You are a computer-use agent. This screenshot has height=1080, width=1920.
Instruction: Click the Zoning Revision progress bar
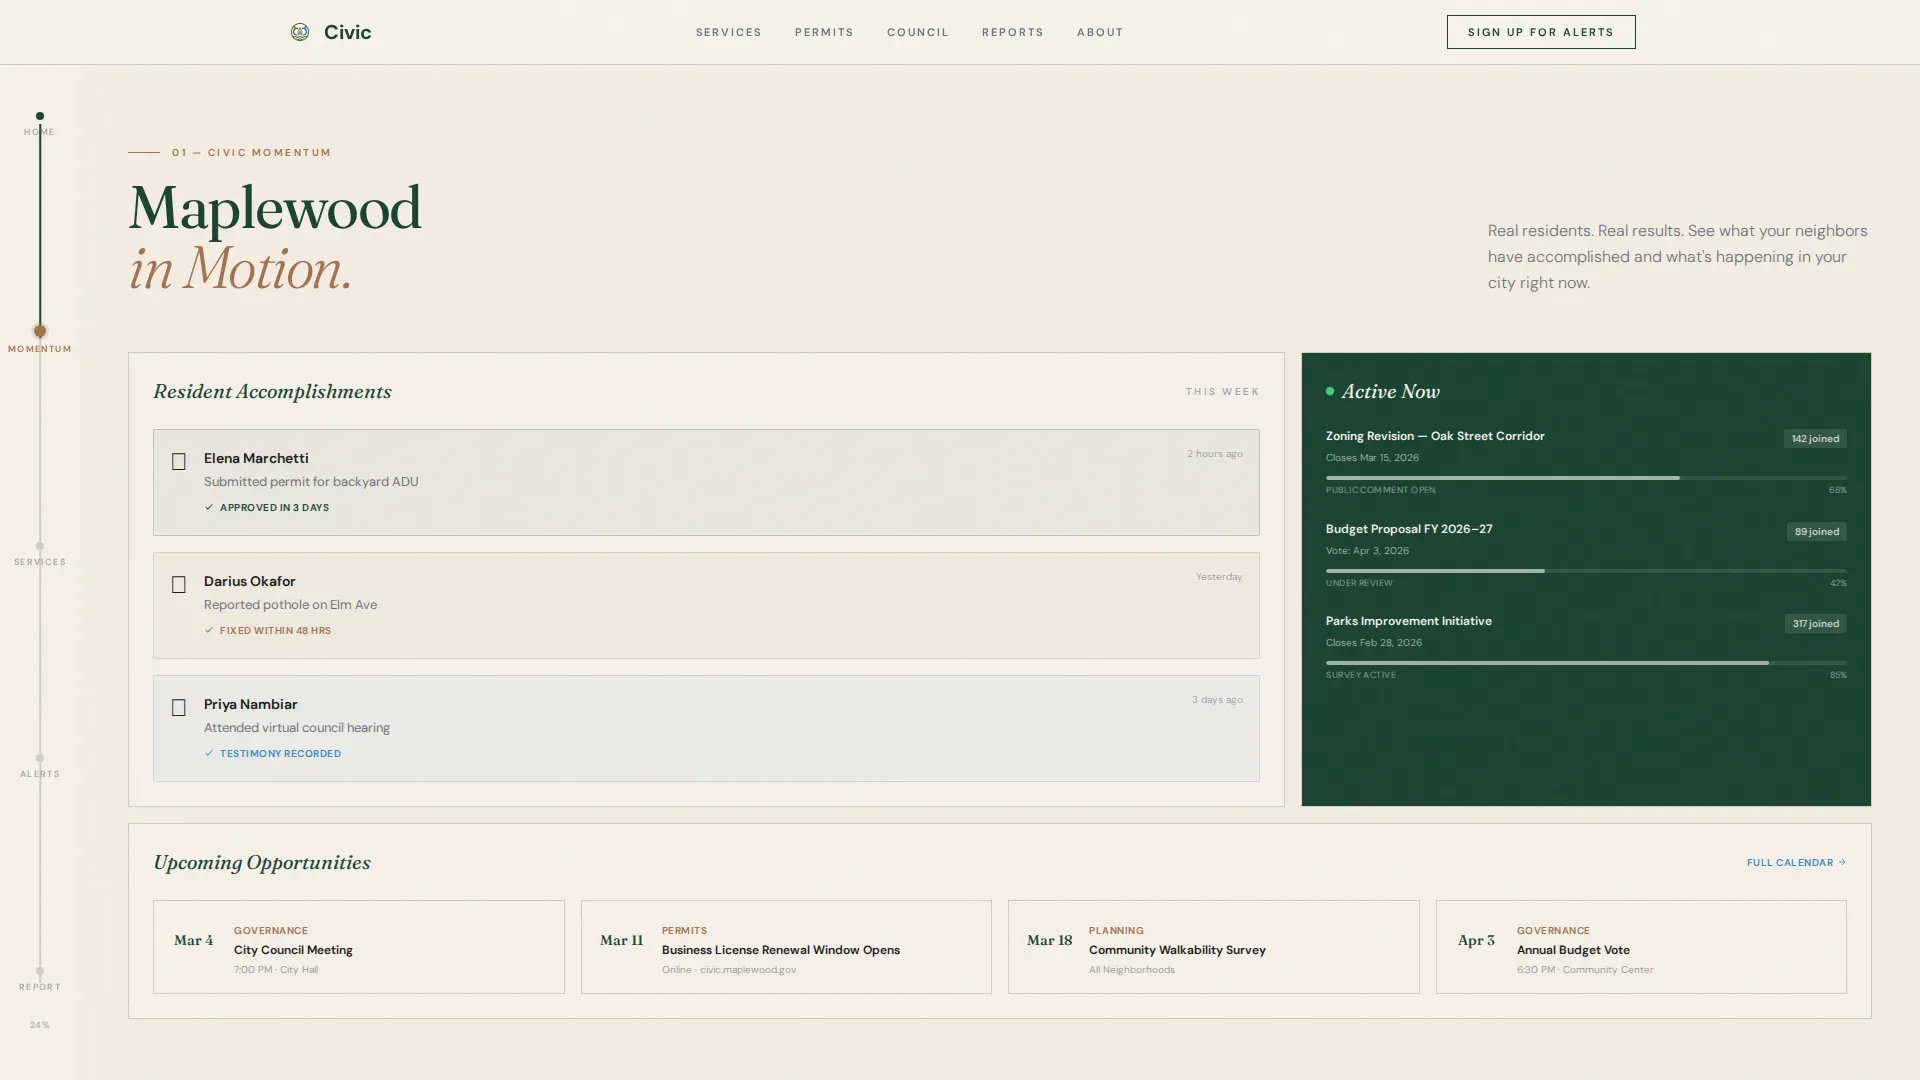pos(1586,478)
